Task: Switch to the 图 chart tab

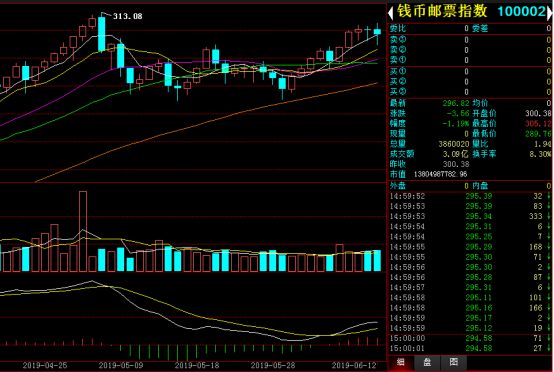Action: coord(454,362)
